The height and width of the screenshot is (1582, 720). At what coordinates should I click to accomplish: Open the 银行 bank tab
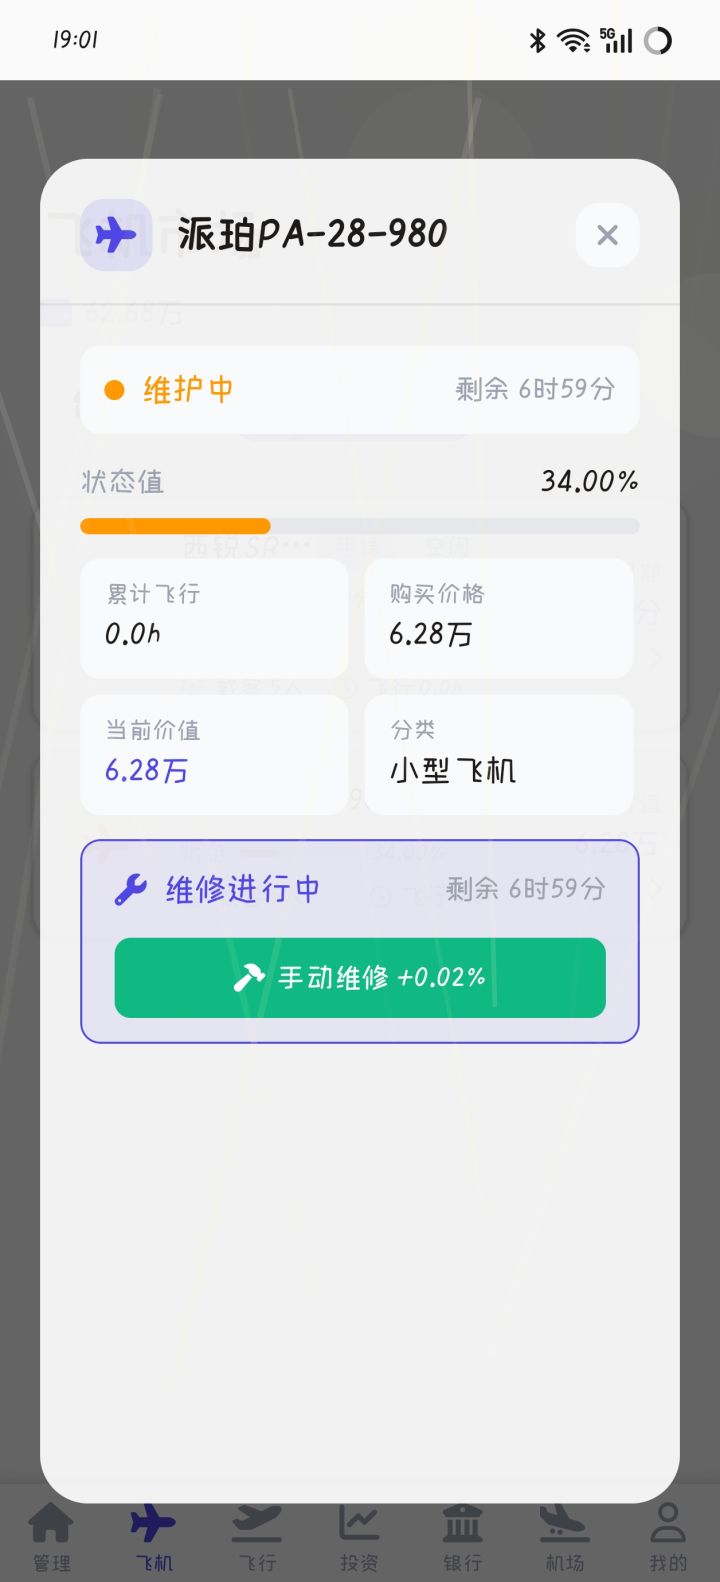coord(462,1537)
